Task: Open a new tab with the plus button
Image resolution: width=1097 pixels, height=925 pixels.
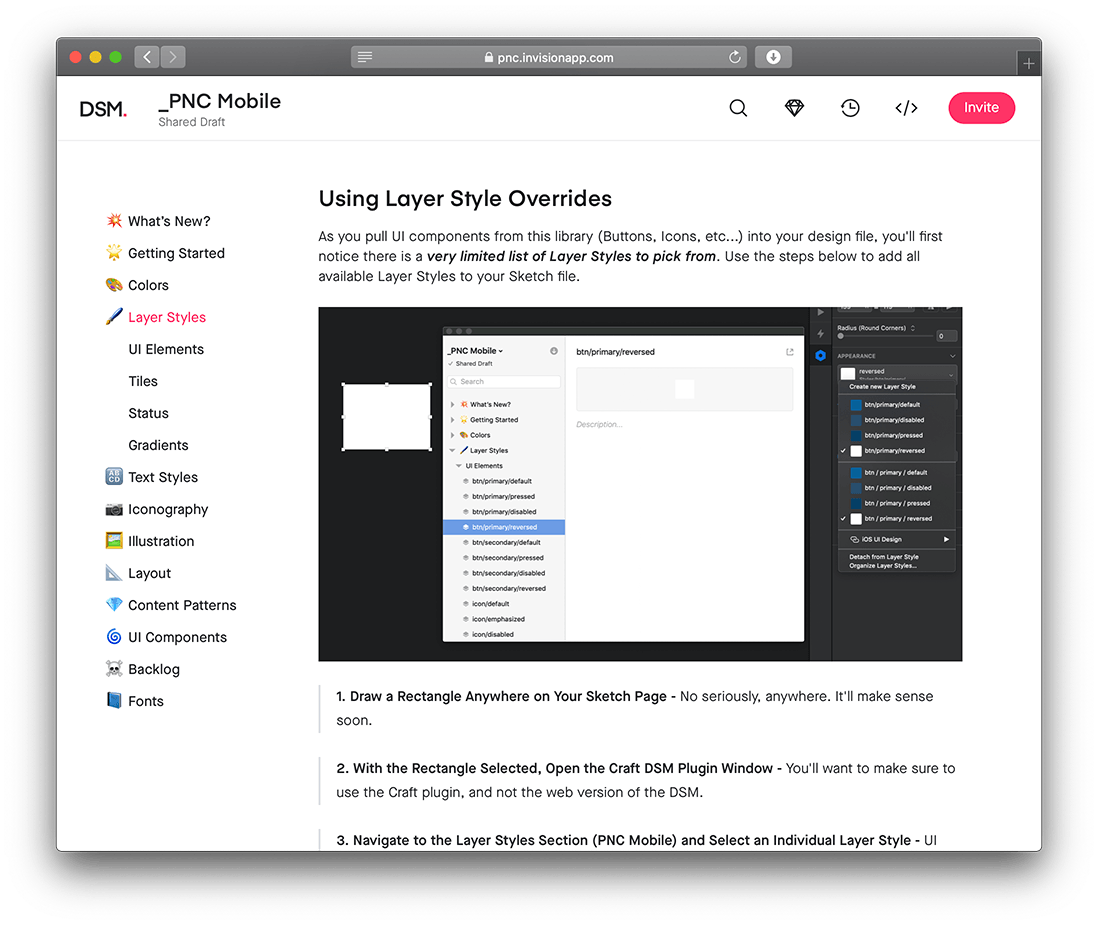Action: point(1028,64)
